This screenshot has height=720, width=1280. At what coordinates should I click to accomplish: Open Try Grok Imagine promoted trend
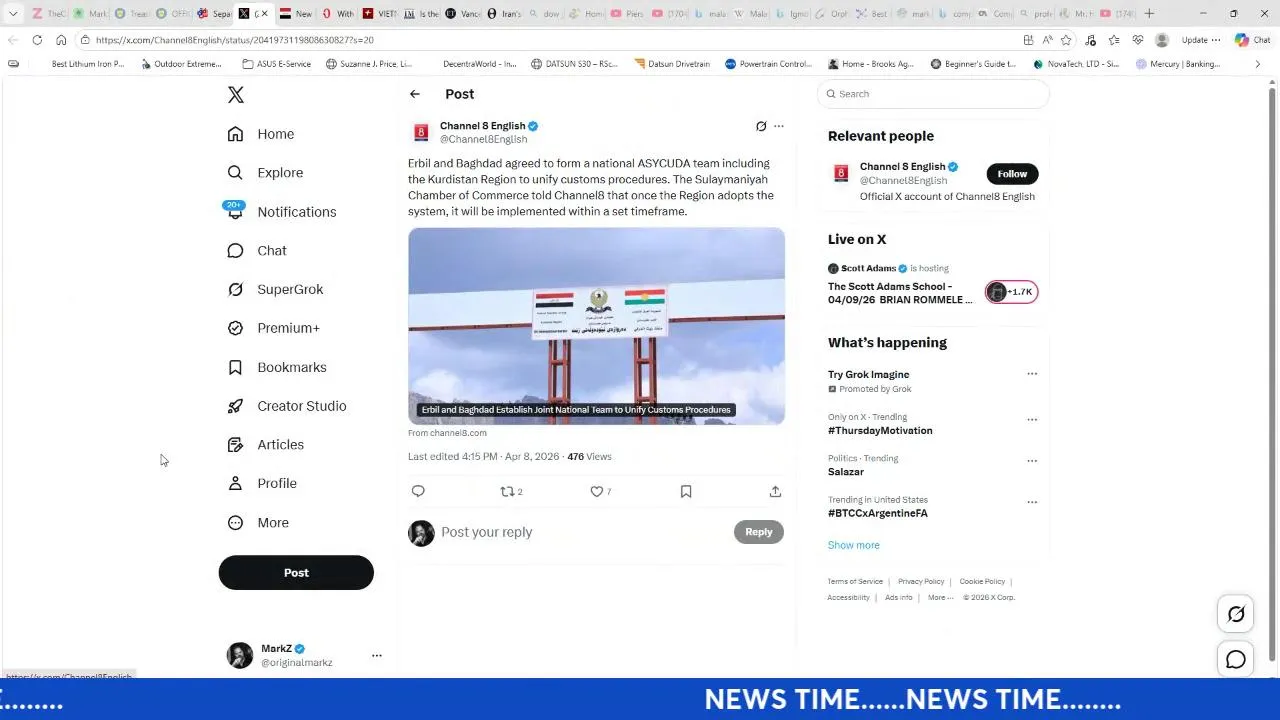pos(868,375)
